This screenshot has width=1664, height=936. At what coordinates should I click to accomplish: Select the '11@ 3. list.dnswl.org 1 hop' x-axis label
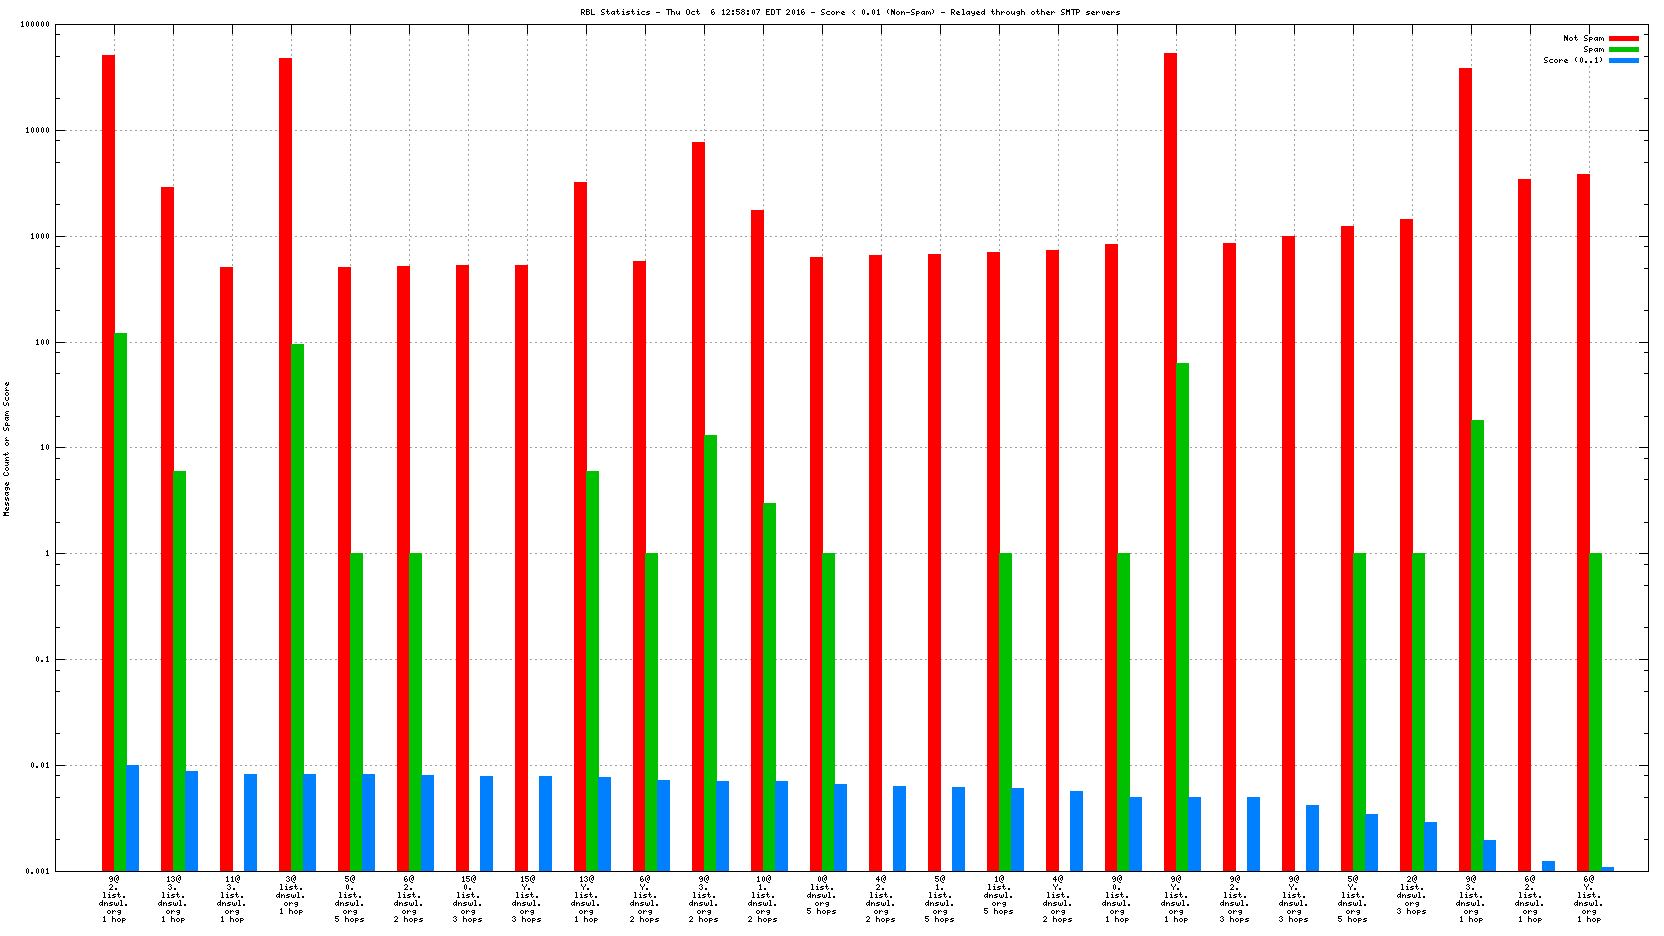pyautogui.click(x=232, y=899)
